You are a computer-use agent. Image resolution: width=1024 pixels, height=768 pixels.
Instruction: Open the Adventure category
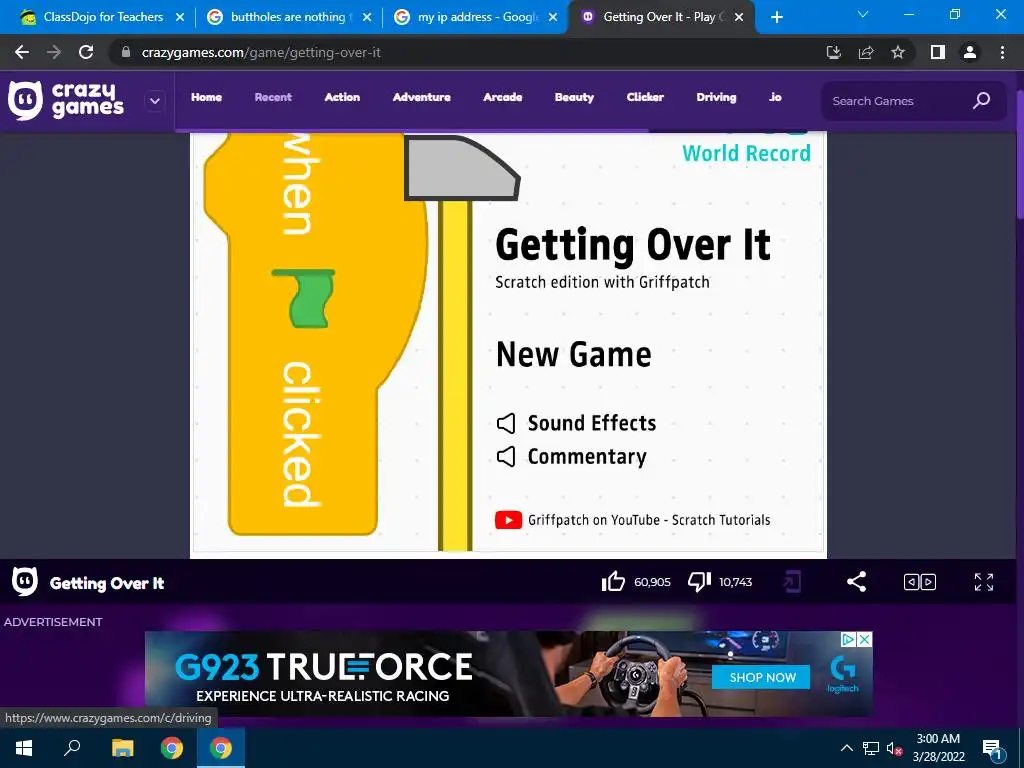(421, 97)
